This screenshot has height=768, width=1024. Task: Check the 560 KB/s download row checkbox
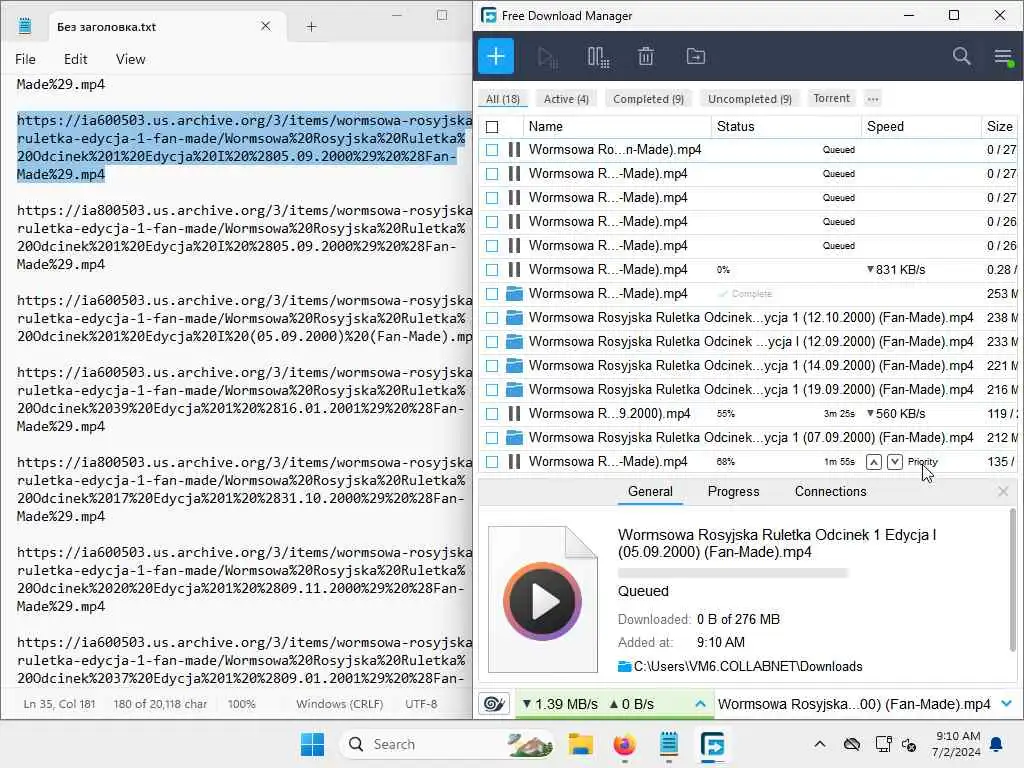tap(492, 414)
